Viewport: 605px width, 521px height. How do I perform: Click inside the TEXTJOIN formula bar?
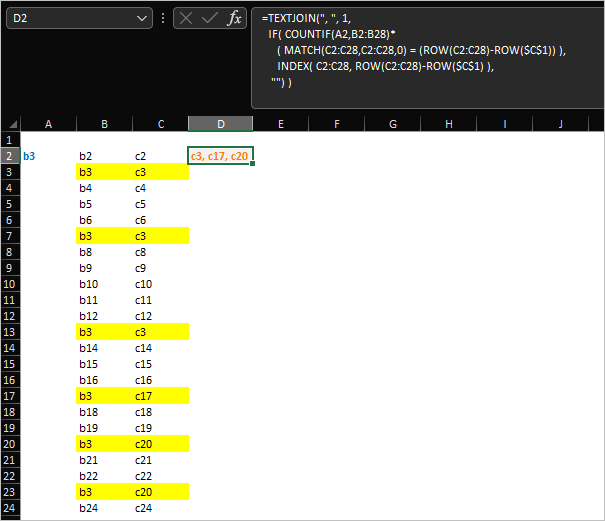tap(428, 58)
